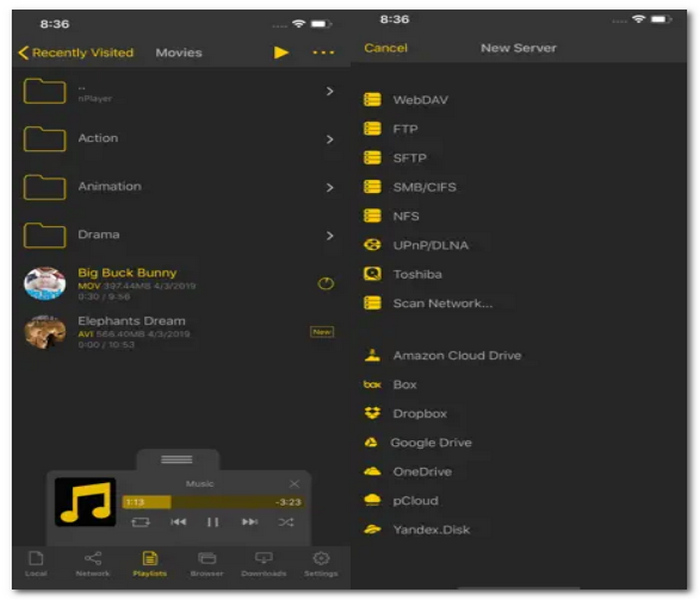Open Elephants Dream thumbnail
700x600 pixels.
tap(45, 332)
